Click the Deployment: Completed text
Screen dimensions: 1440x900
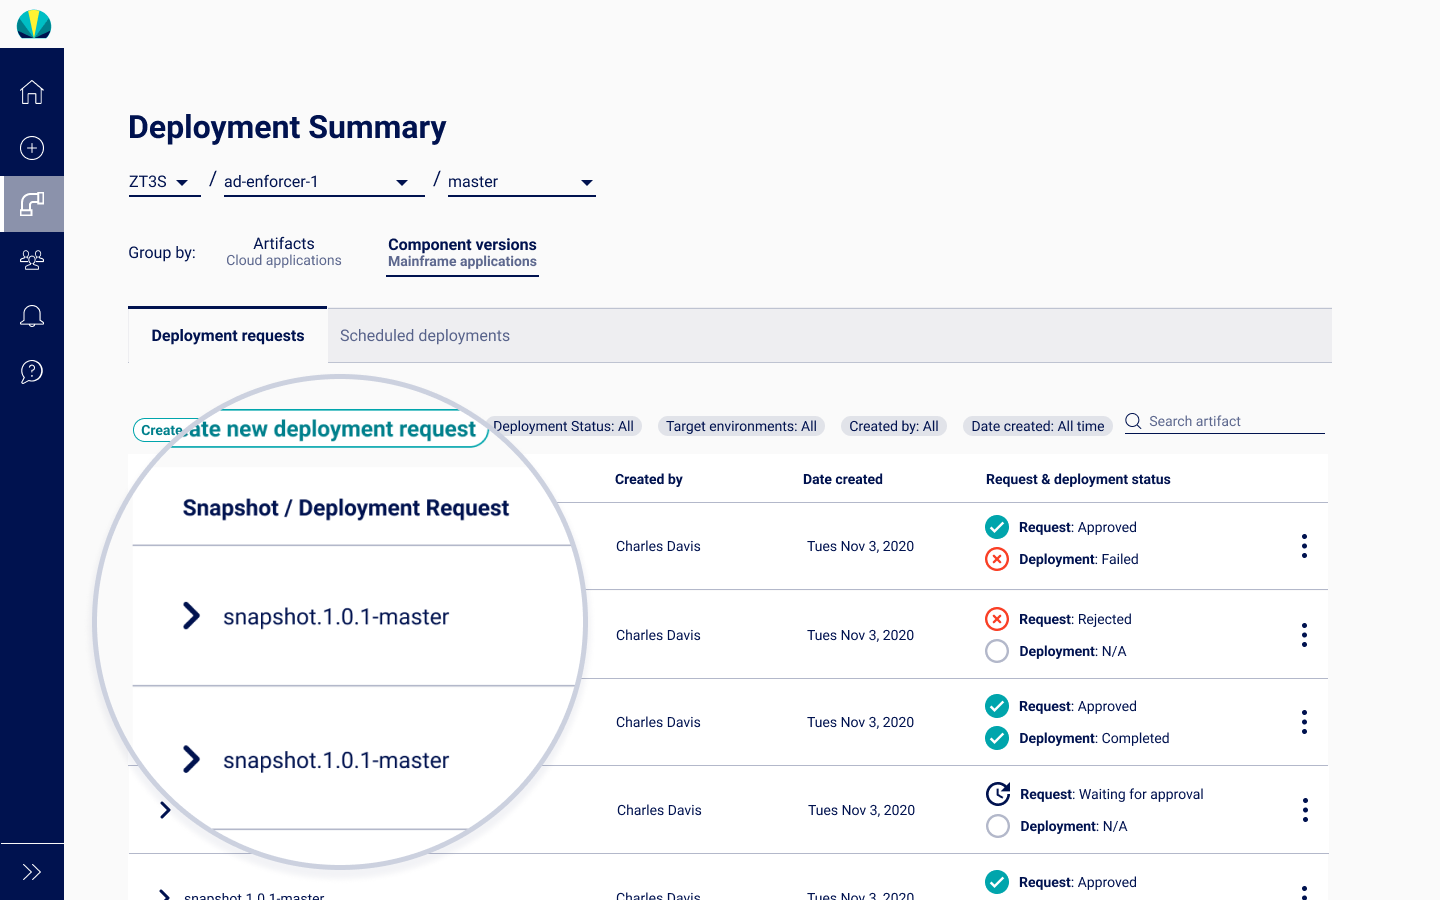(x=1094, y=738)
